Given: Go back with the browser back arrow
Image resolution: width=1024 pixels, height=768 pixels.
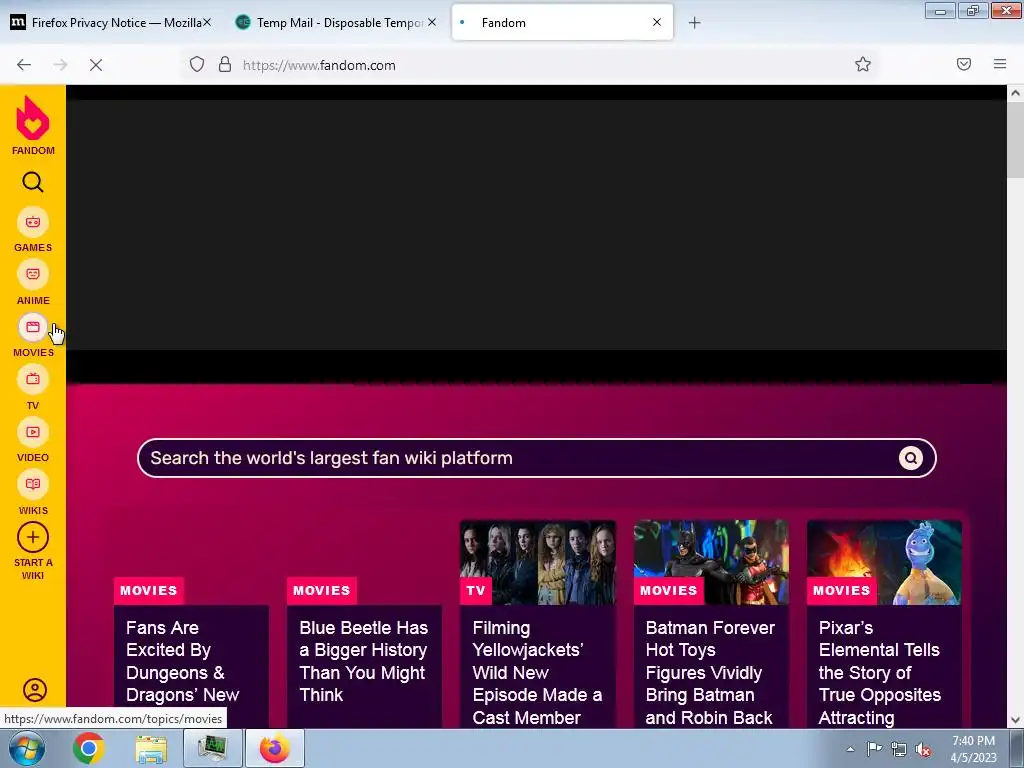Looking at the screenshot, I should [x=24, y=65].
